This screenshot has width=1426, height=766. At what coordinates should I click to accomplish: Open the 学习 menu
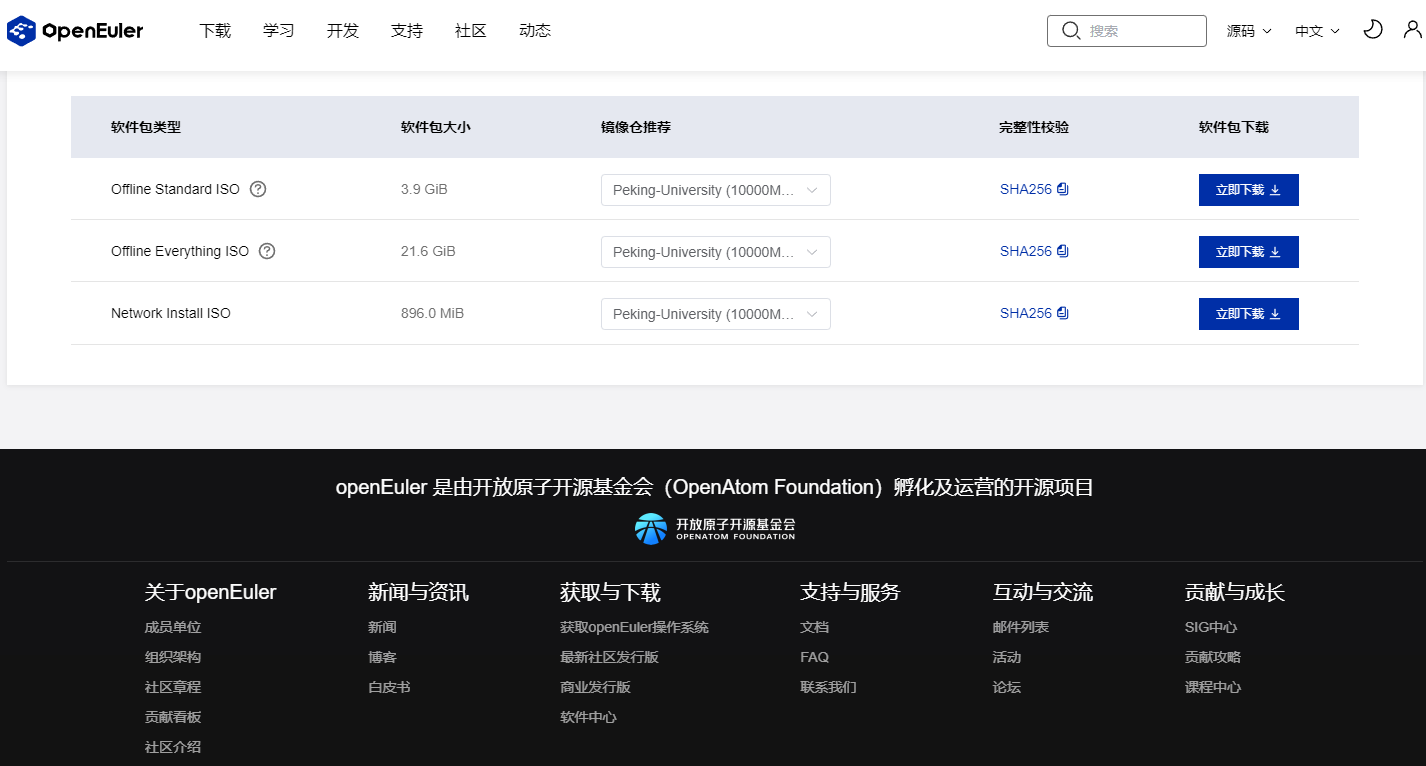(x=279, y=31)
